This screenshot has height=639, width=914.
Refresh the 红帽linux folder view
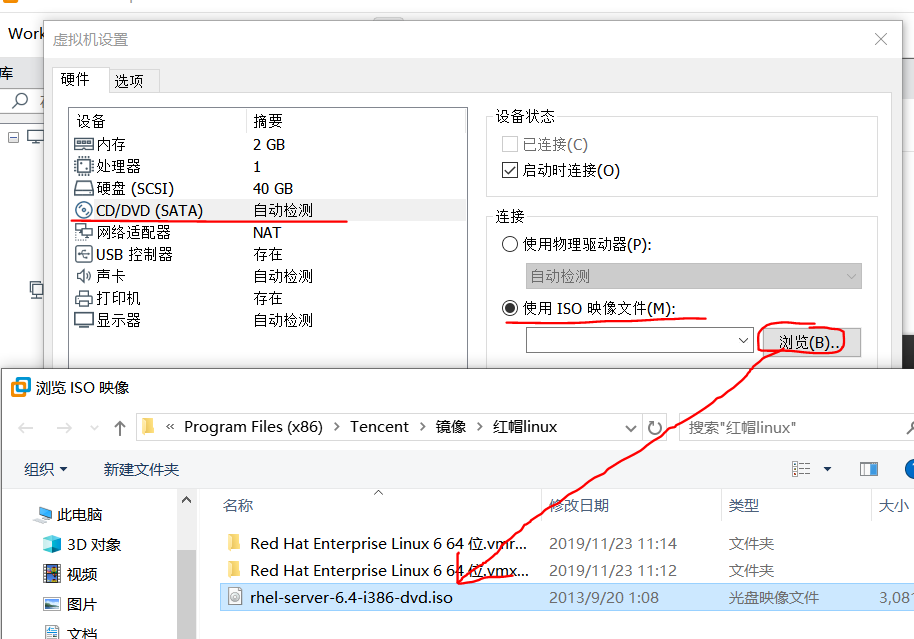655,428
